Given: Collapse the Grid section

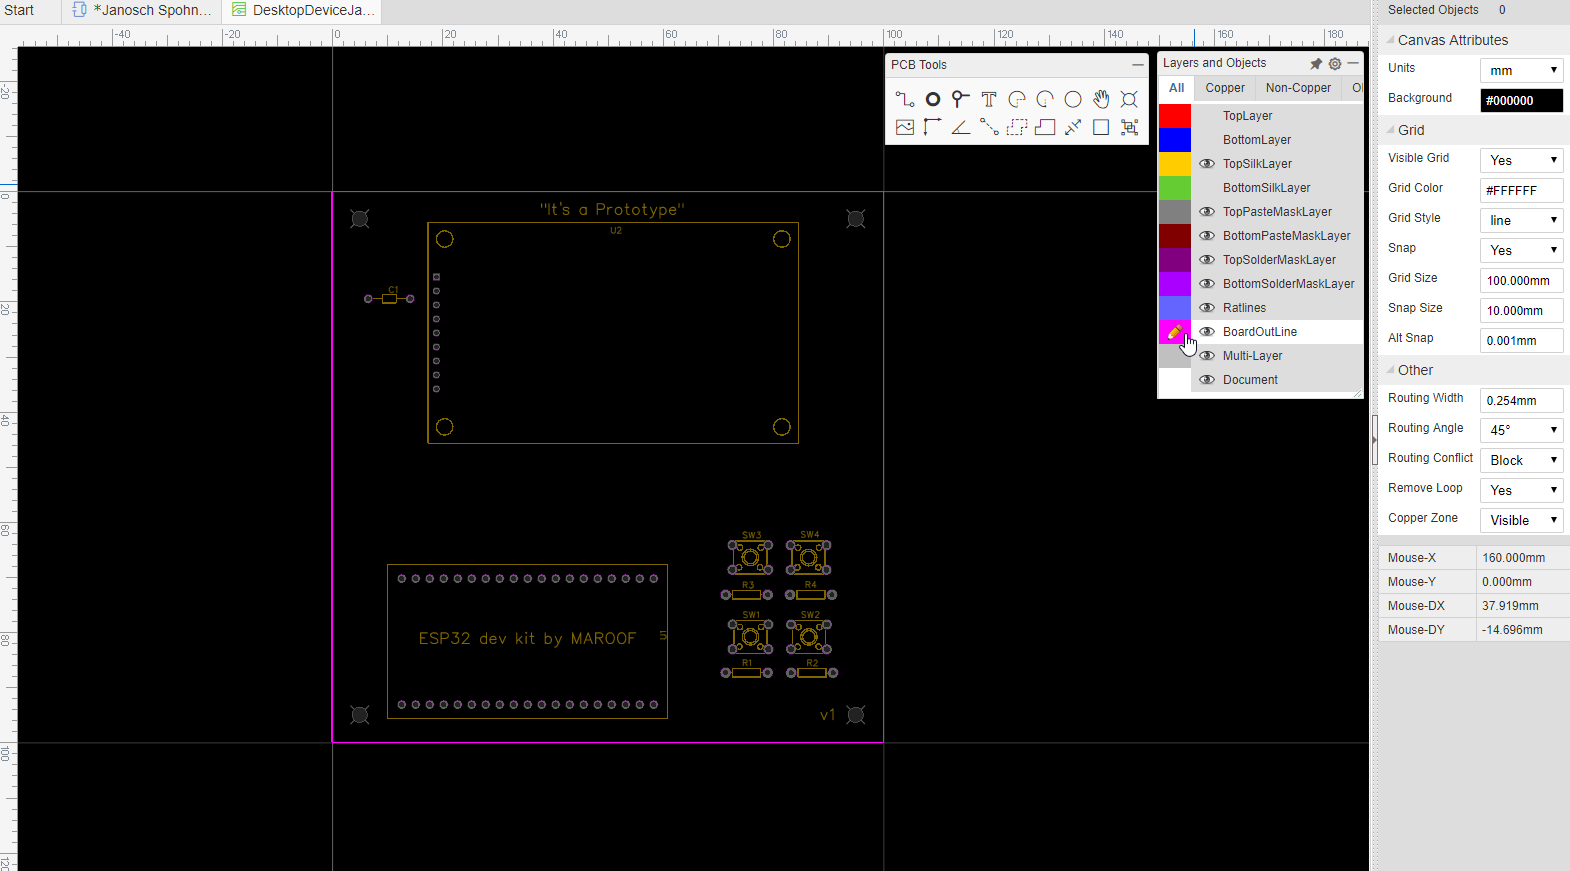Looking at the screenshot, I should 1390,130.
